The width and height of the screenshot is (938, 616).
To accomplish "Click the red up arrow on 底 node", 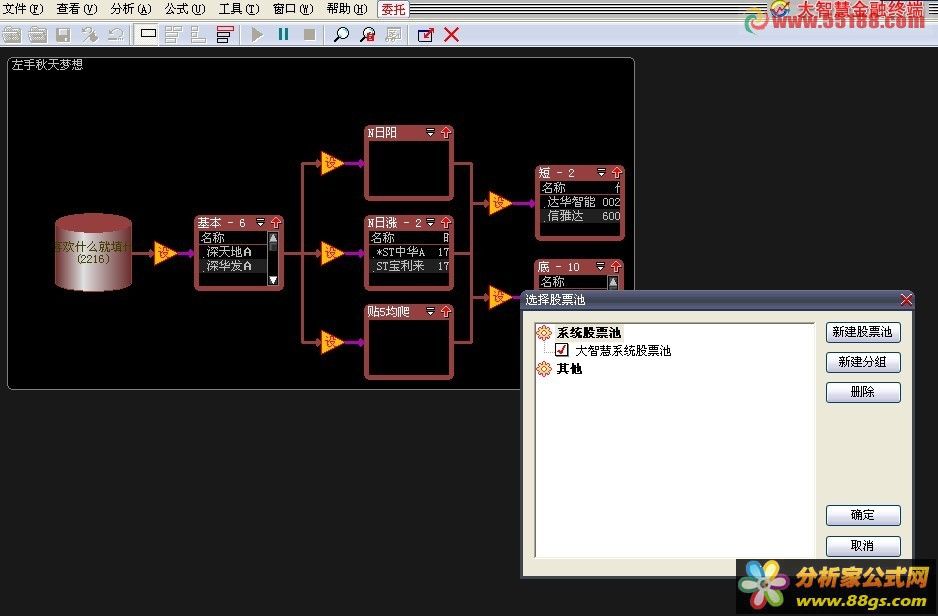I will (616, 267).
